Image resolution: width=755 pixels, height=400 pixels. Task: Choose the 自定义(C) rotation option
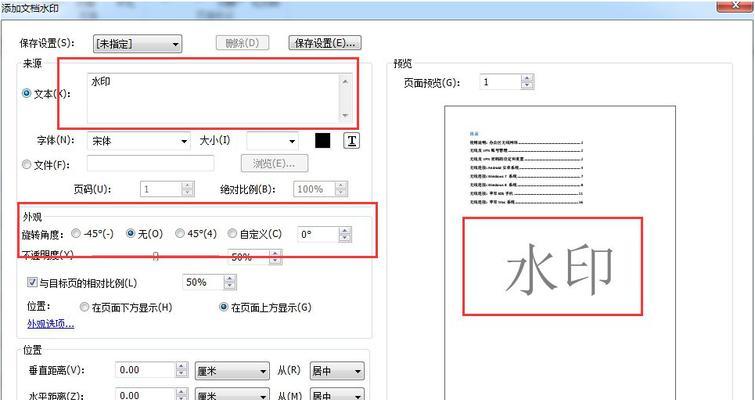[x=232, y=233]
